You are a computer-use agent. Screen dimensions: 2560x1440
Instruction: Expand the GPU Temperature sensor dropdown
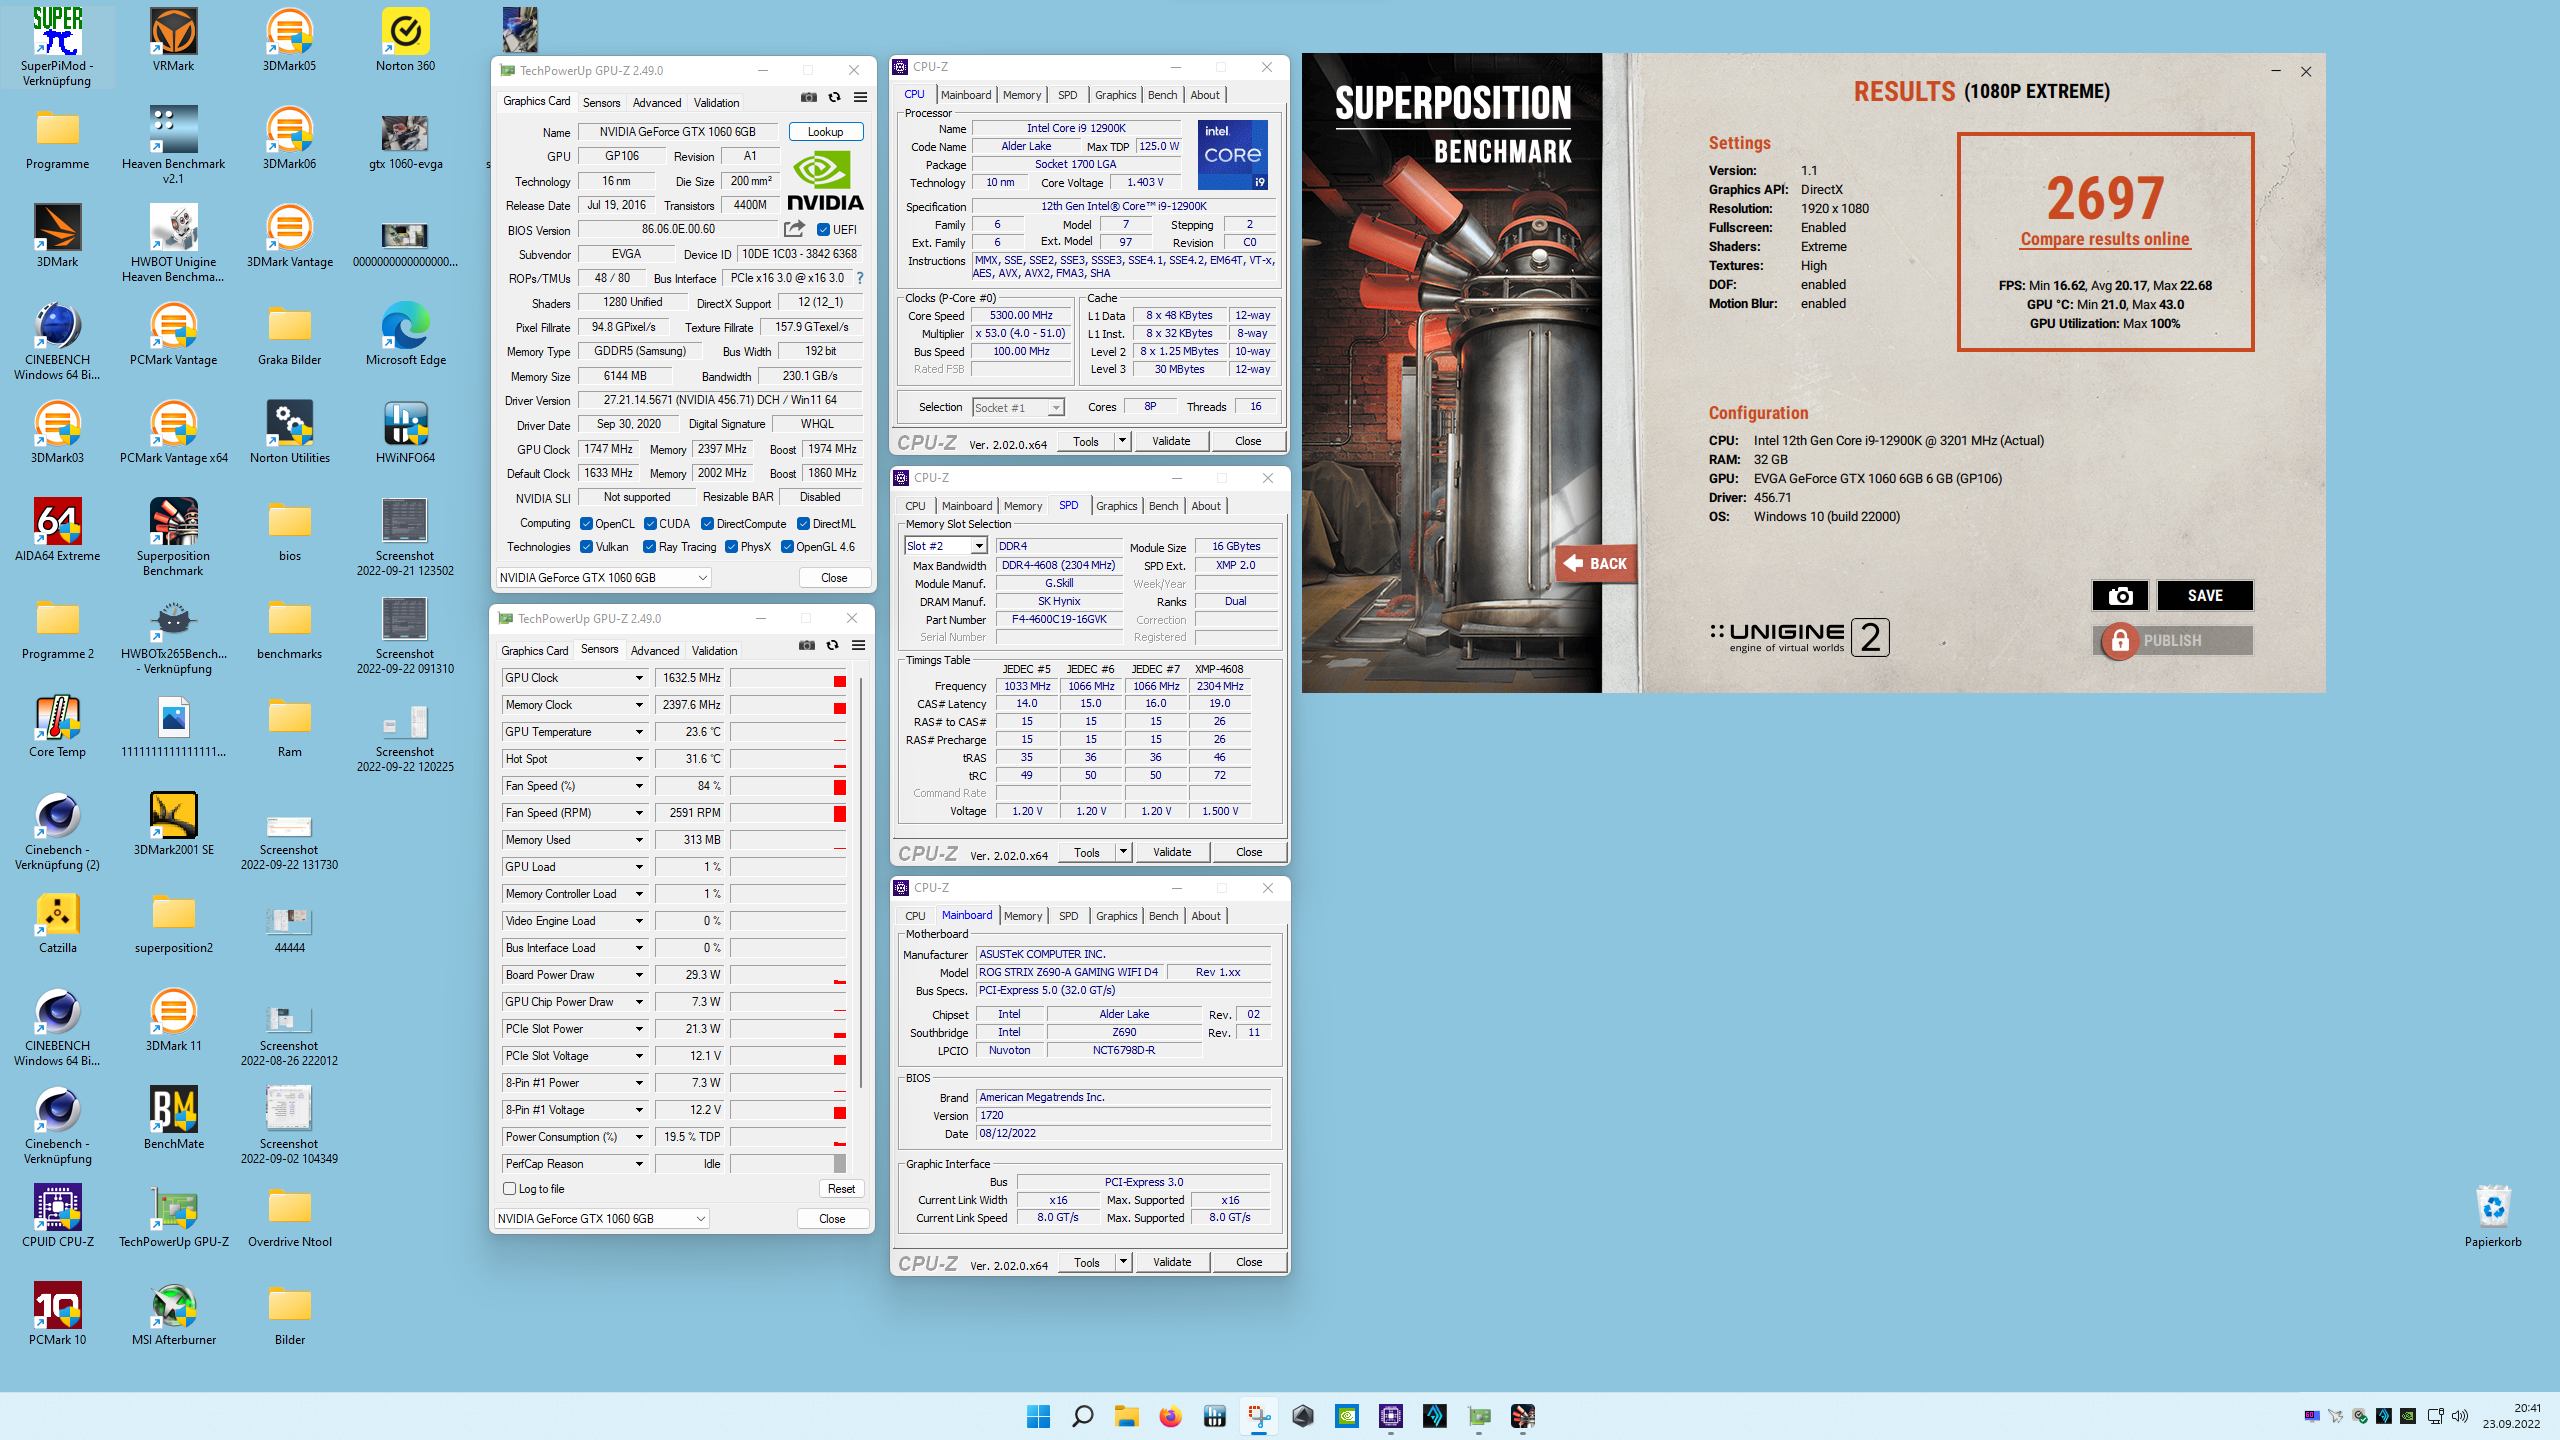pos(640,732)
